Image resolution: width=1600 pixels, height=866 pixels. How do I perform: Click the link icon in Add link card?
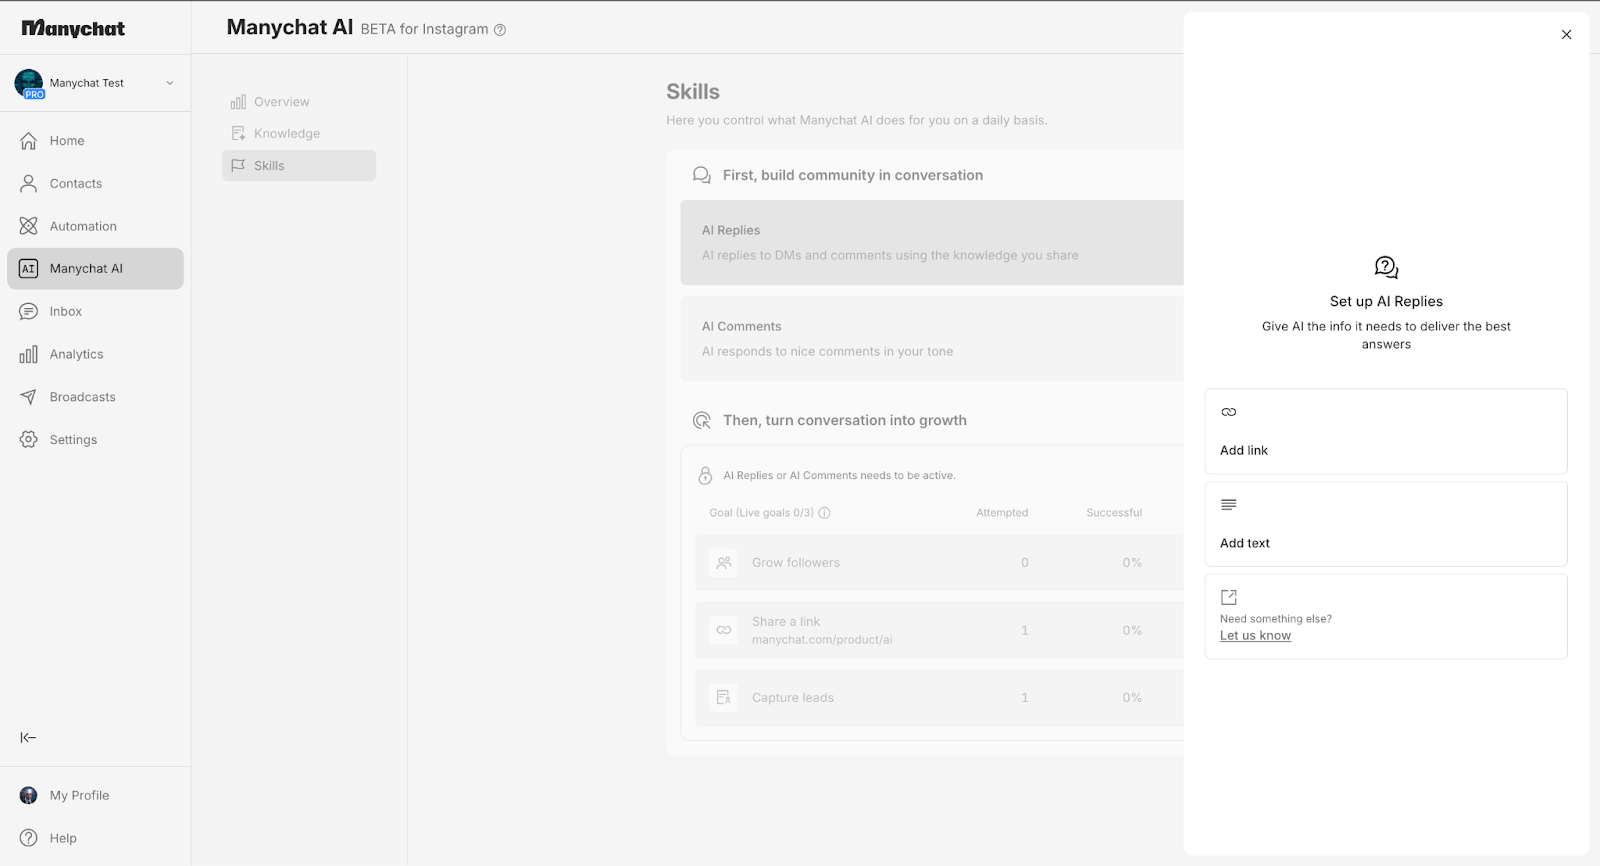(x=1229, y=412)
